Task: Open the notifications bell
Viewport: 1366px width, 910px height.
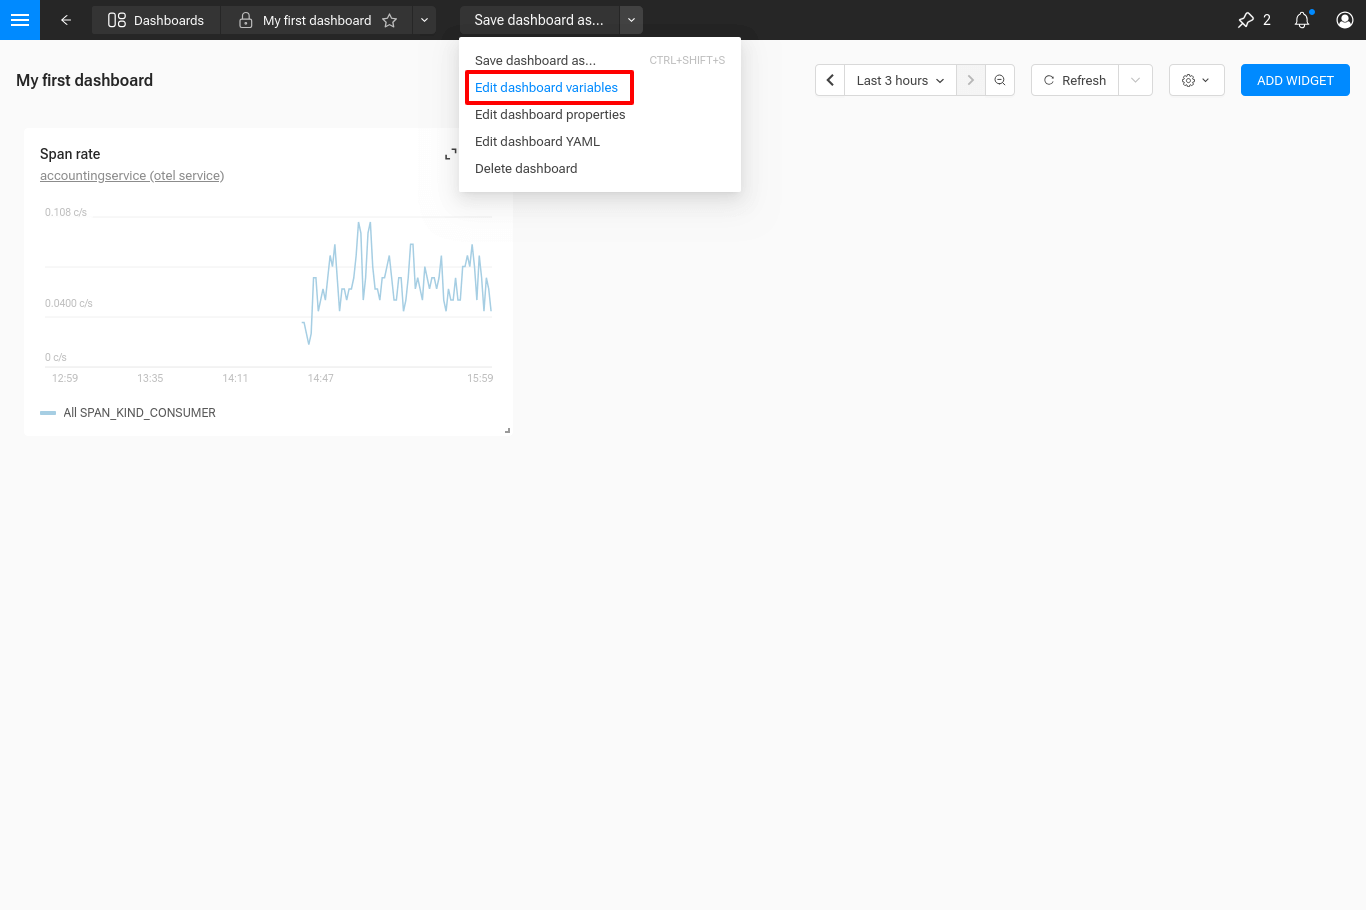Action: [1302, 19]
